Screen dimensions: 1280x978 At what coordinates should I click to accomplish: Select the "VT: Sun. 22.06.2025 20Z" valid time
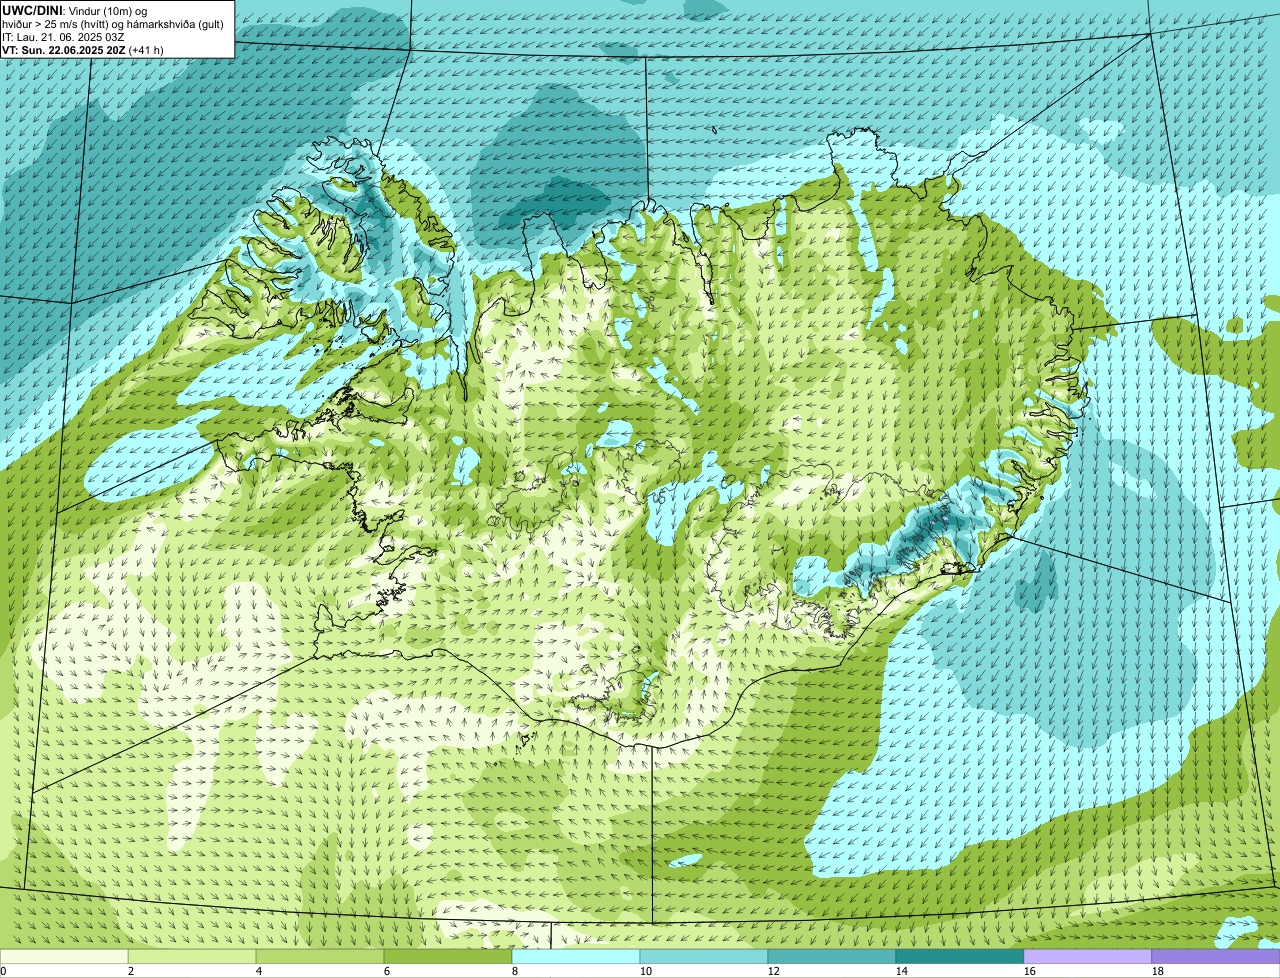click(64, 50)
